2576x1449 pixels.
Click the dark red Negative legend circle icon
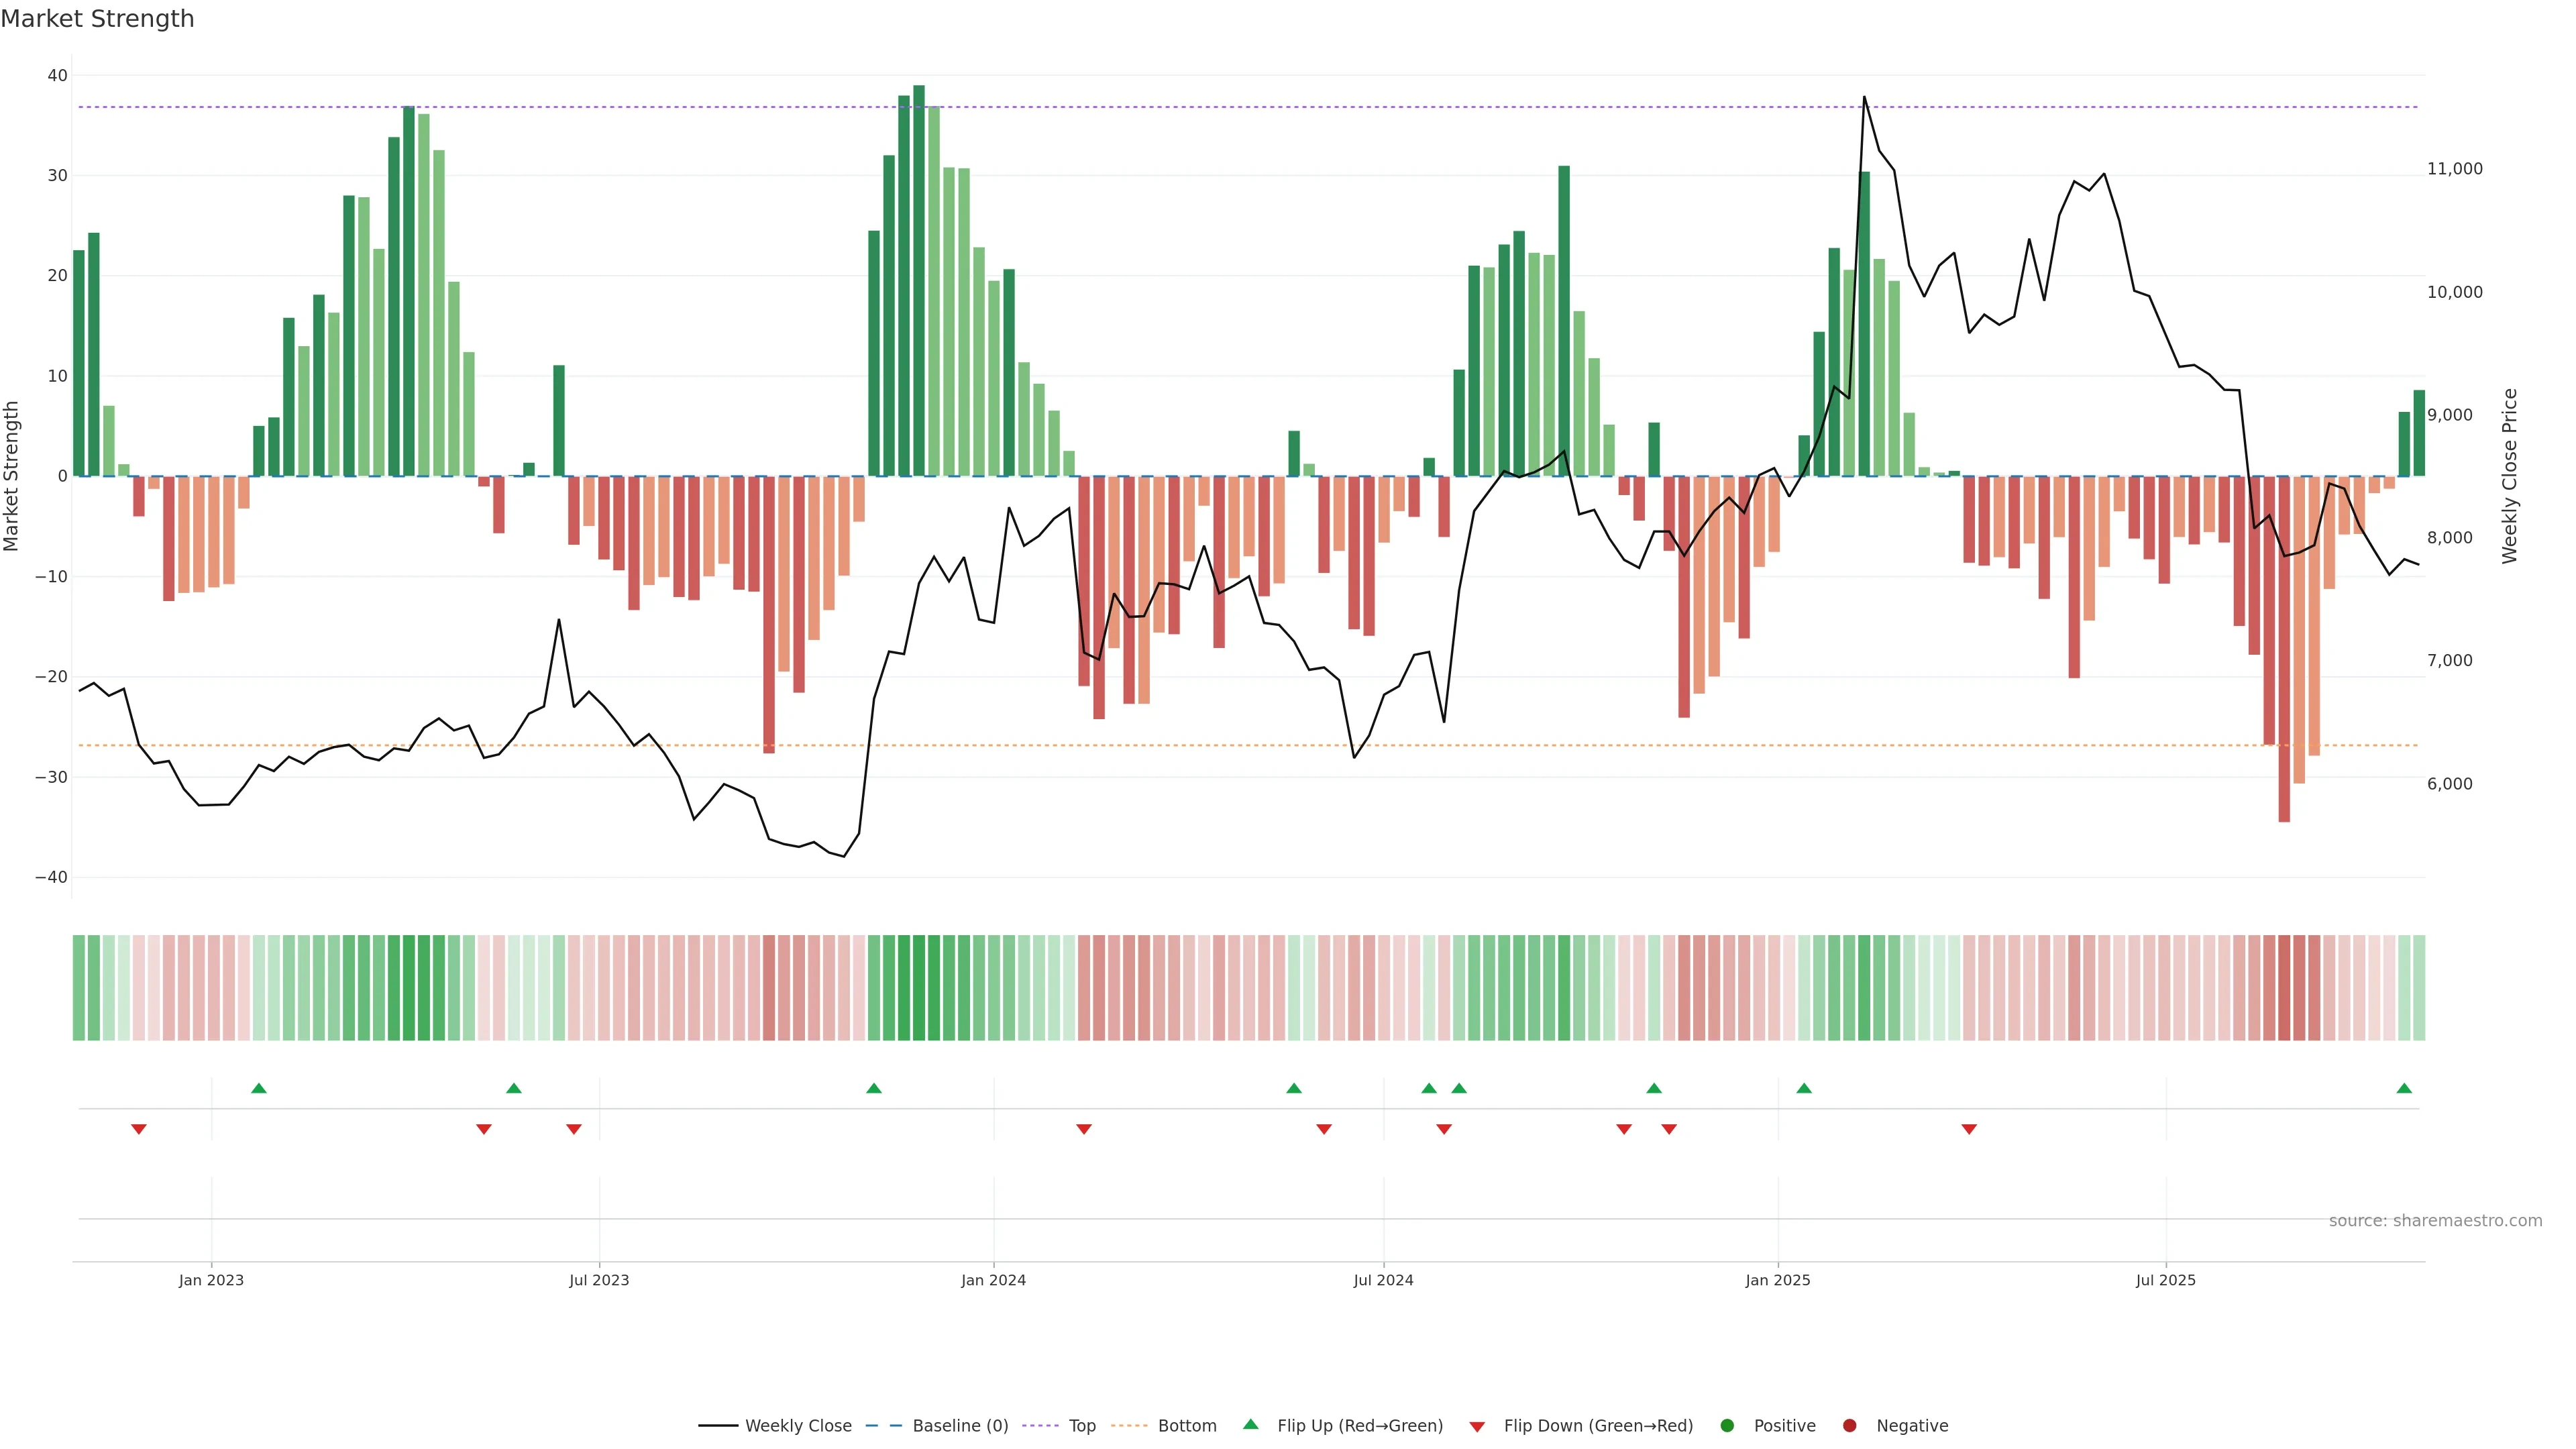pos(1849,1425)
